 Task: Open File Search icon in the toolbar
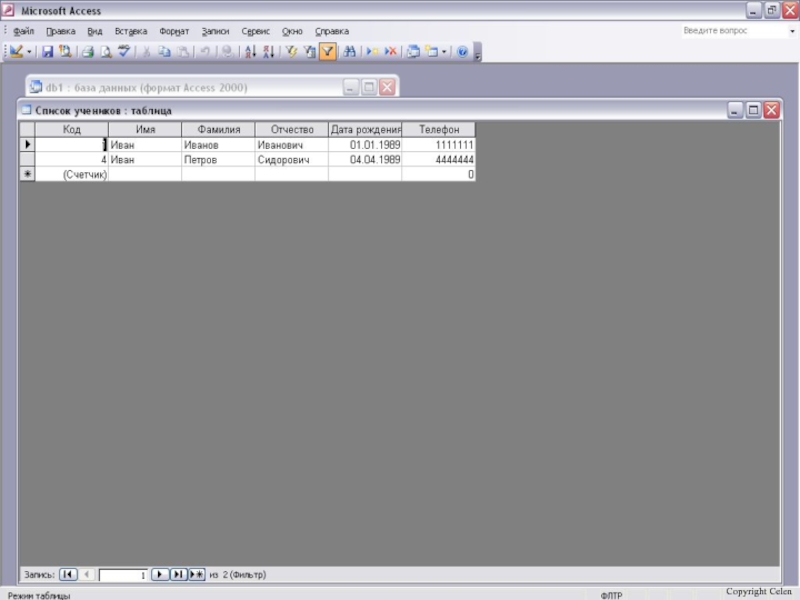(65, 52)
